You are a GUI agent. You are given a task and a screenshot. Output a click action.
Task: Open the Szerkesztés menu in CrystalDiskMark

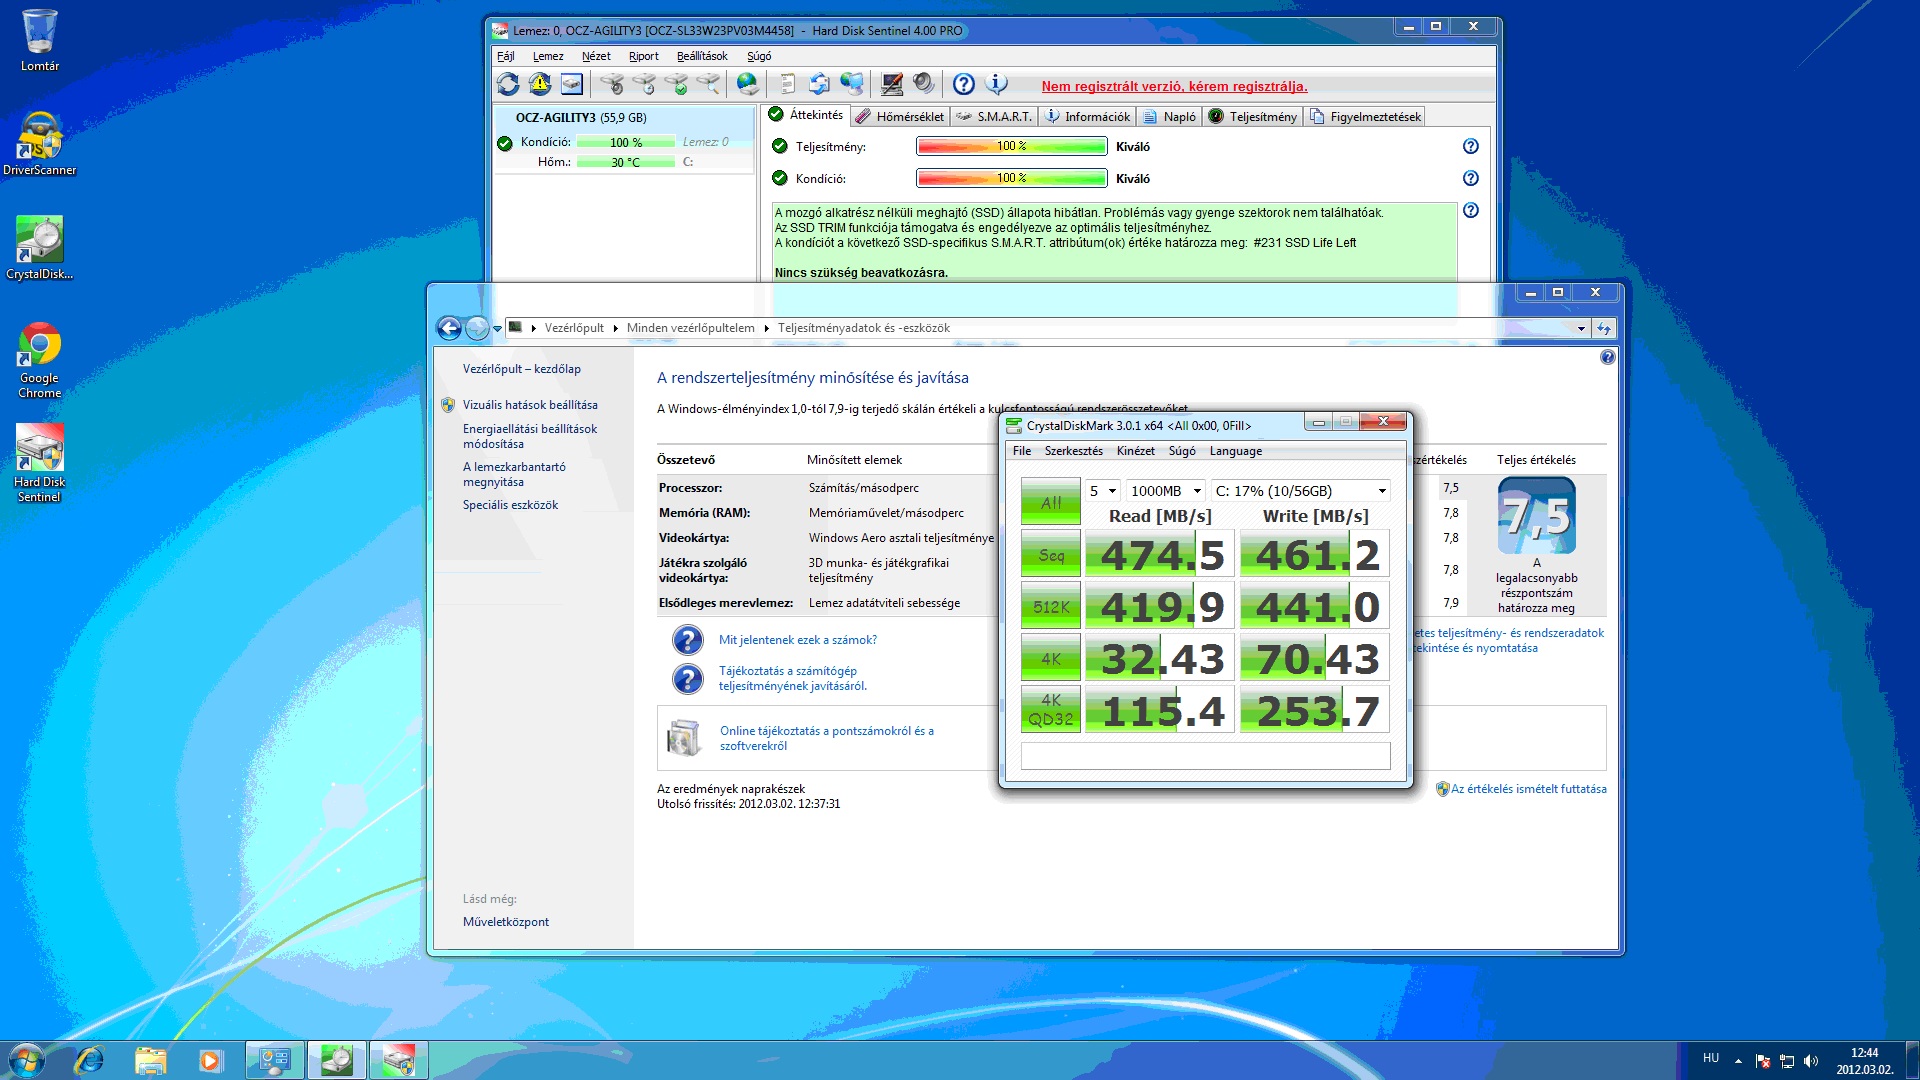point(1073,451)
